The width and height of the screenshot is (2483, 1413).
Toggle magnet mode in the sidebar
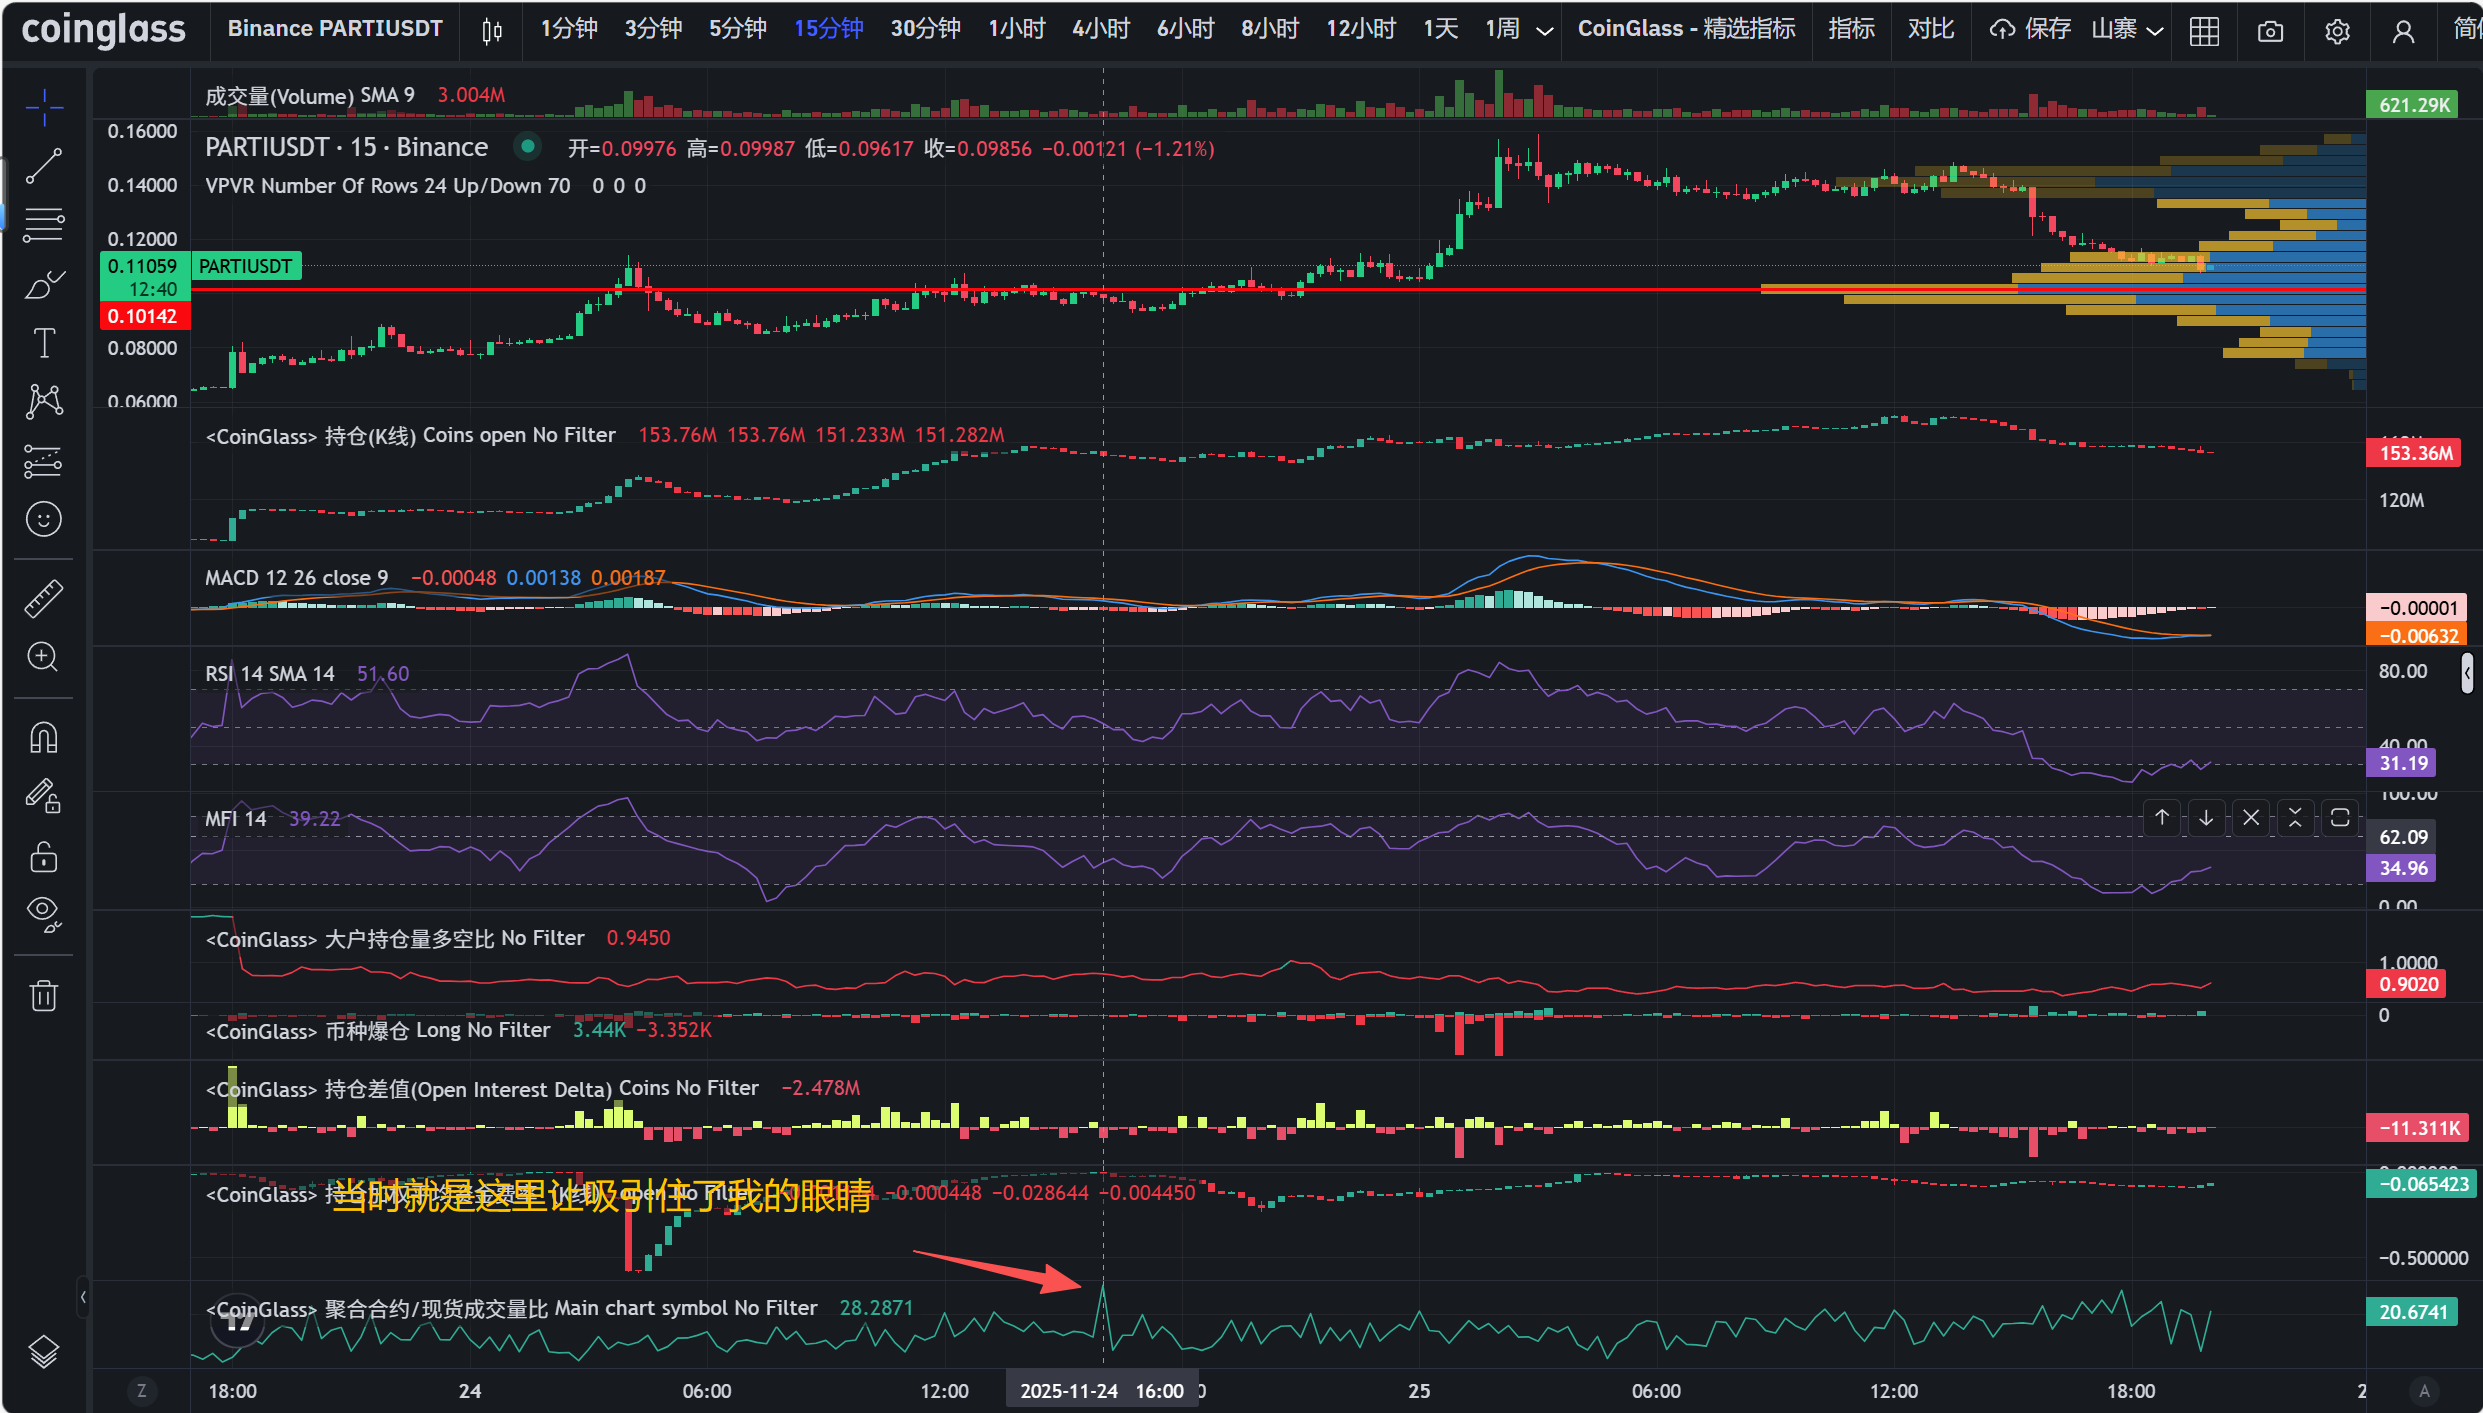click(44, 737)
